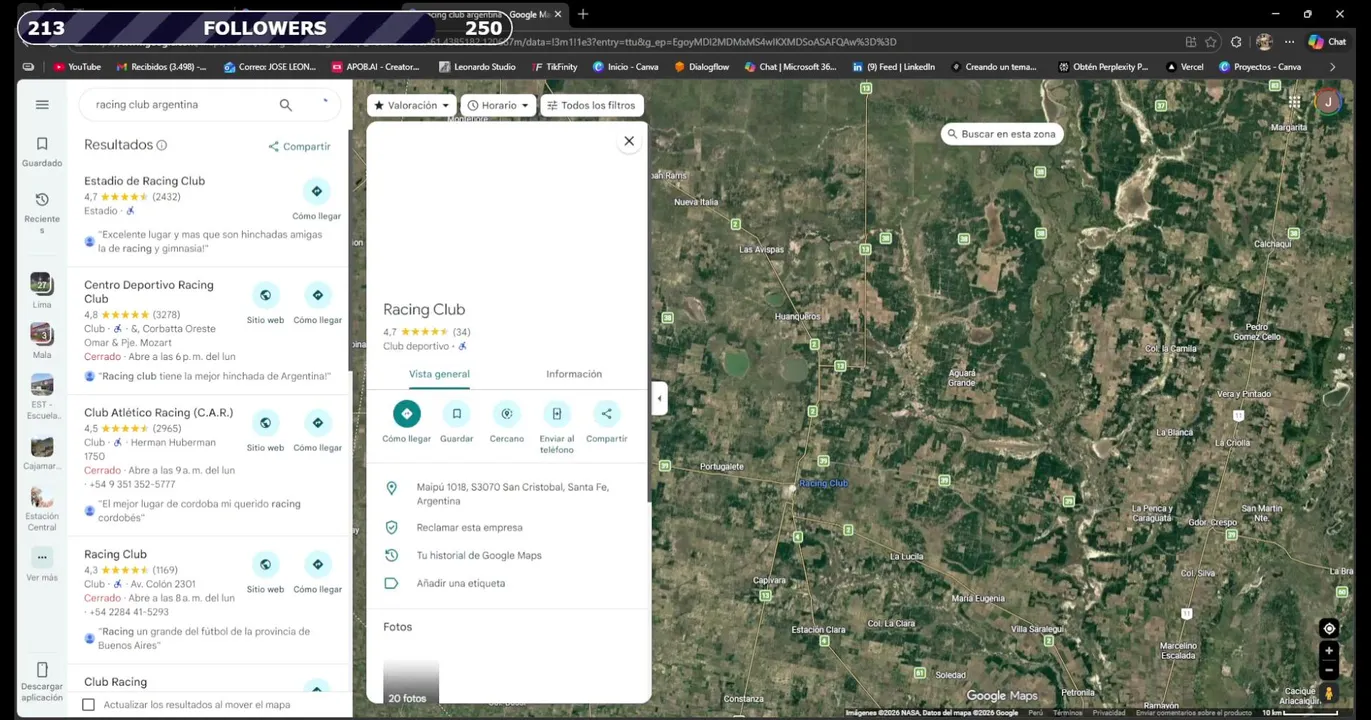The width and height of the screenshot is (1371, 720).
Task: Open the Horario filter dropdown
Action: coord(498,105)
